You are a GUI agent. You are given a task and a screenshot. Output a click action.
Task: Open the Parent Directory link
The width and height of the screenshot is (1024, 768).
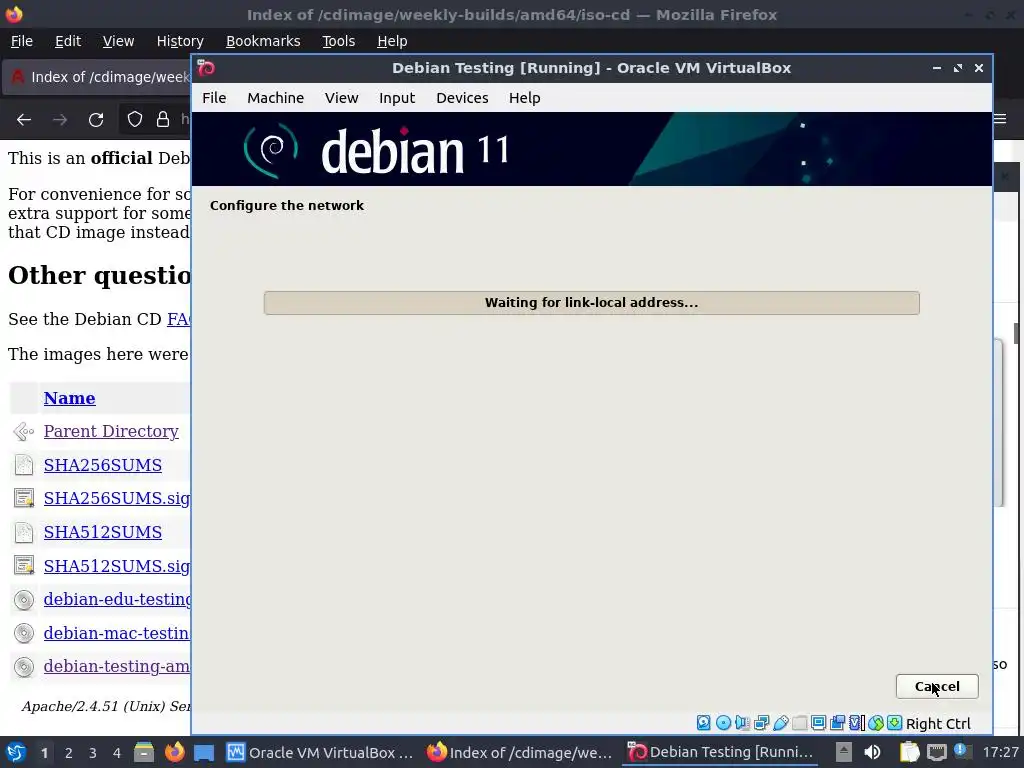[111, 431]
